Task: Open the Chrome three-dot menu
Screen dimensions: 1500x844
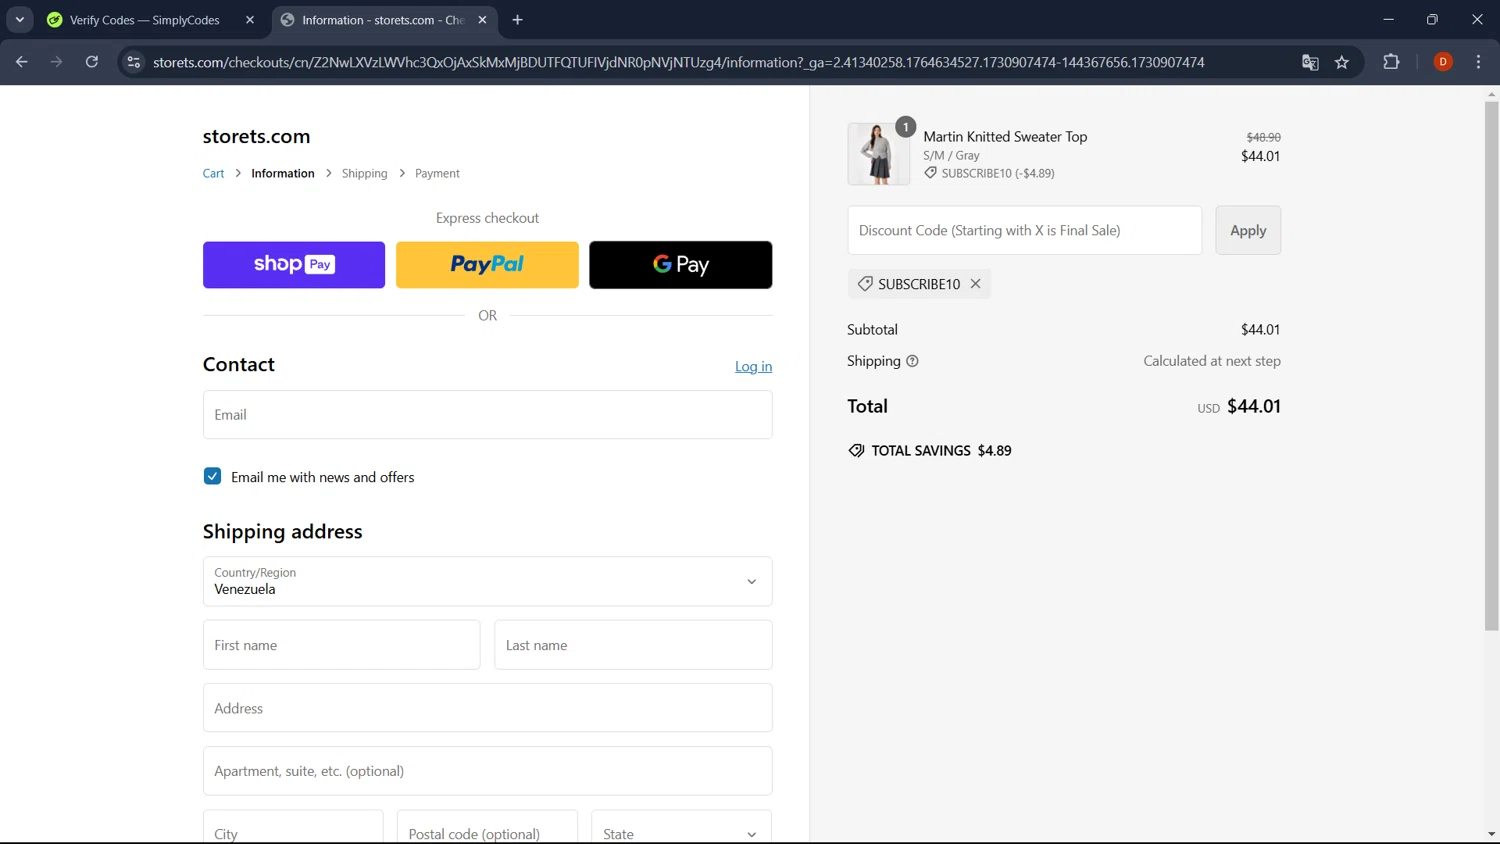Action: [x=1478, y=62]
